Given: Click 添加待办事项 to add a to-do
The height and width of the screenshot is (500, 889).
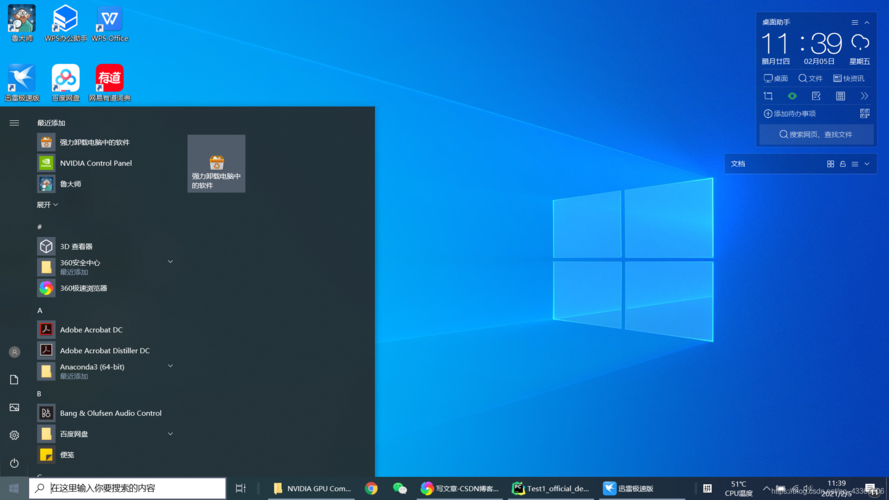Looking at the screenshot, I should 790,114.
